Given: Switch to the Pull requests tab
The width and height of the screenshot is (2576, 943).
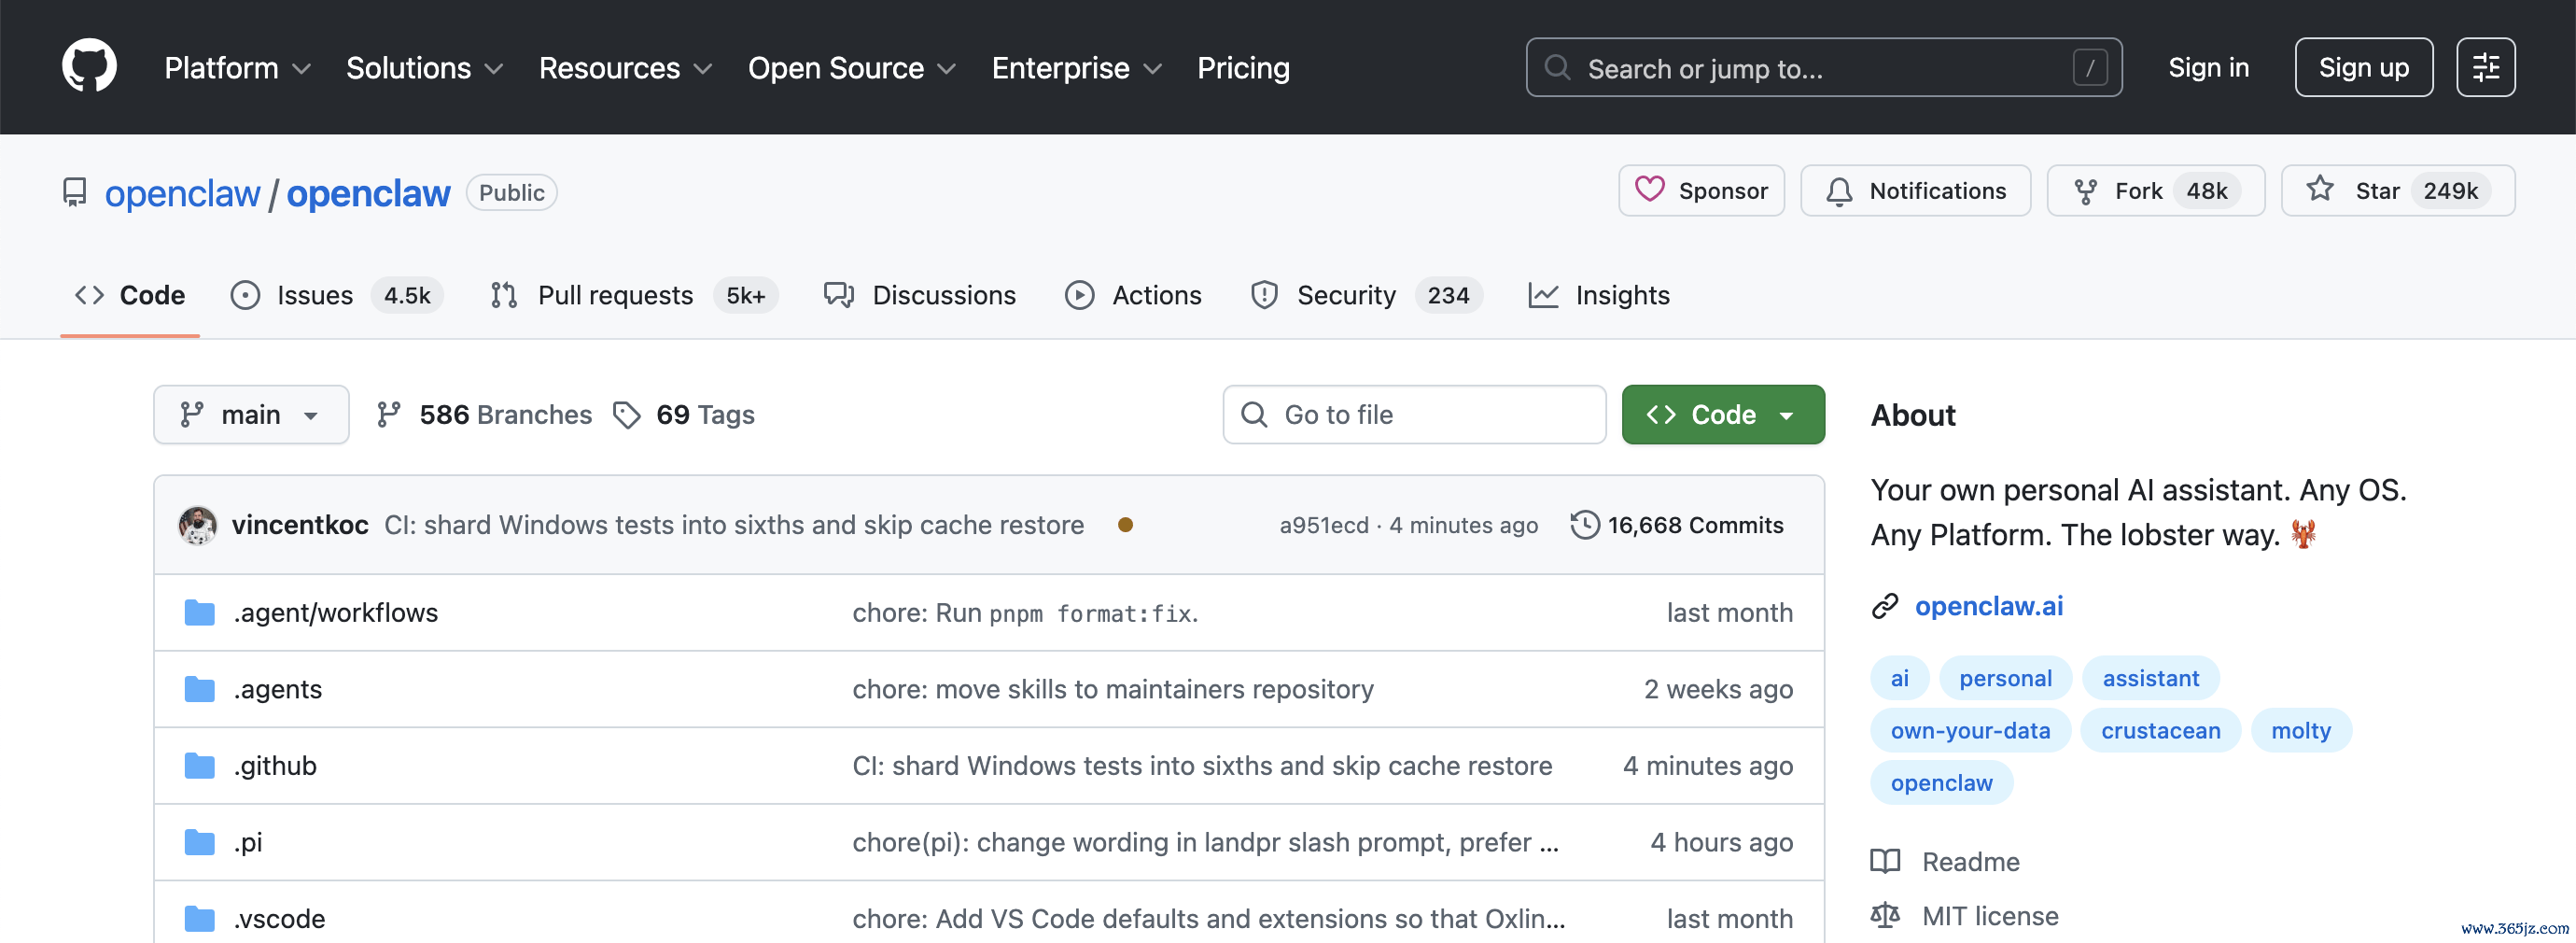Looking at the screenshot, I should [634, 295].
